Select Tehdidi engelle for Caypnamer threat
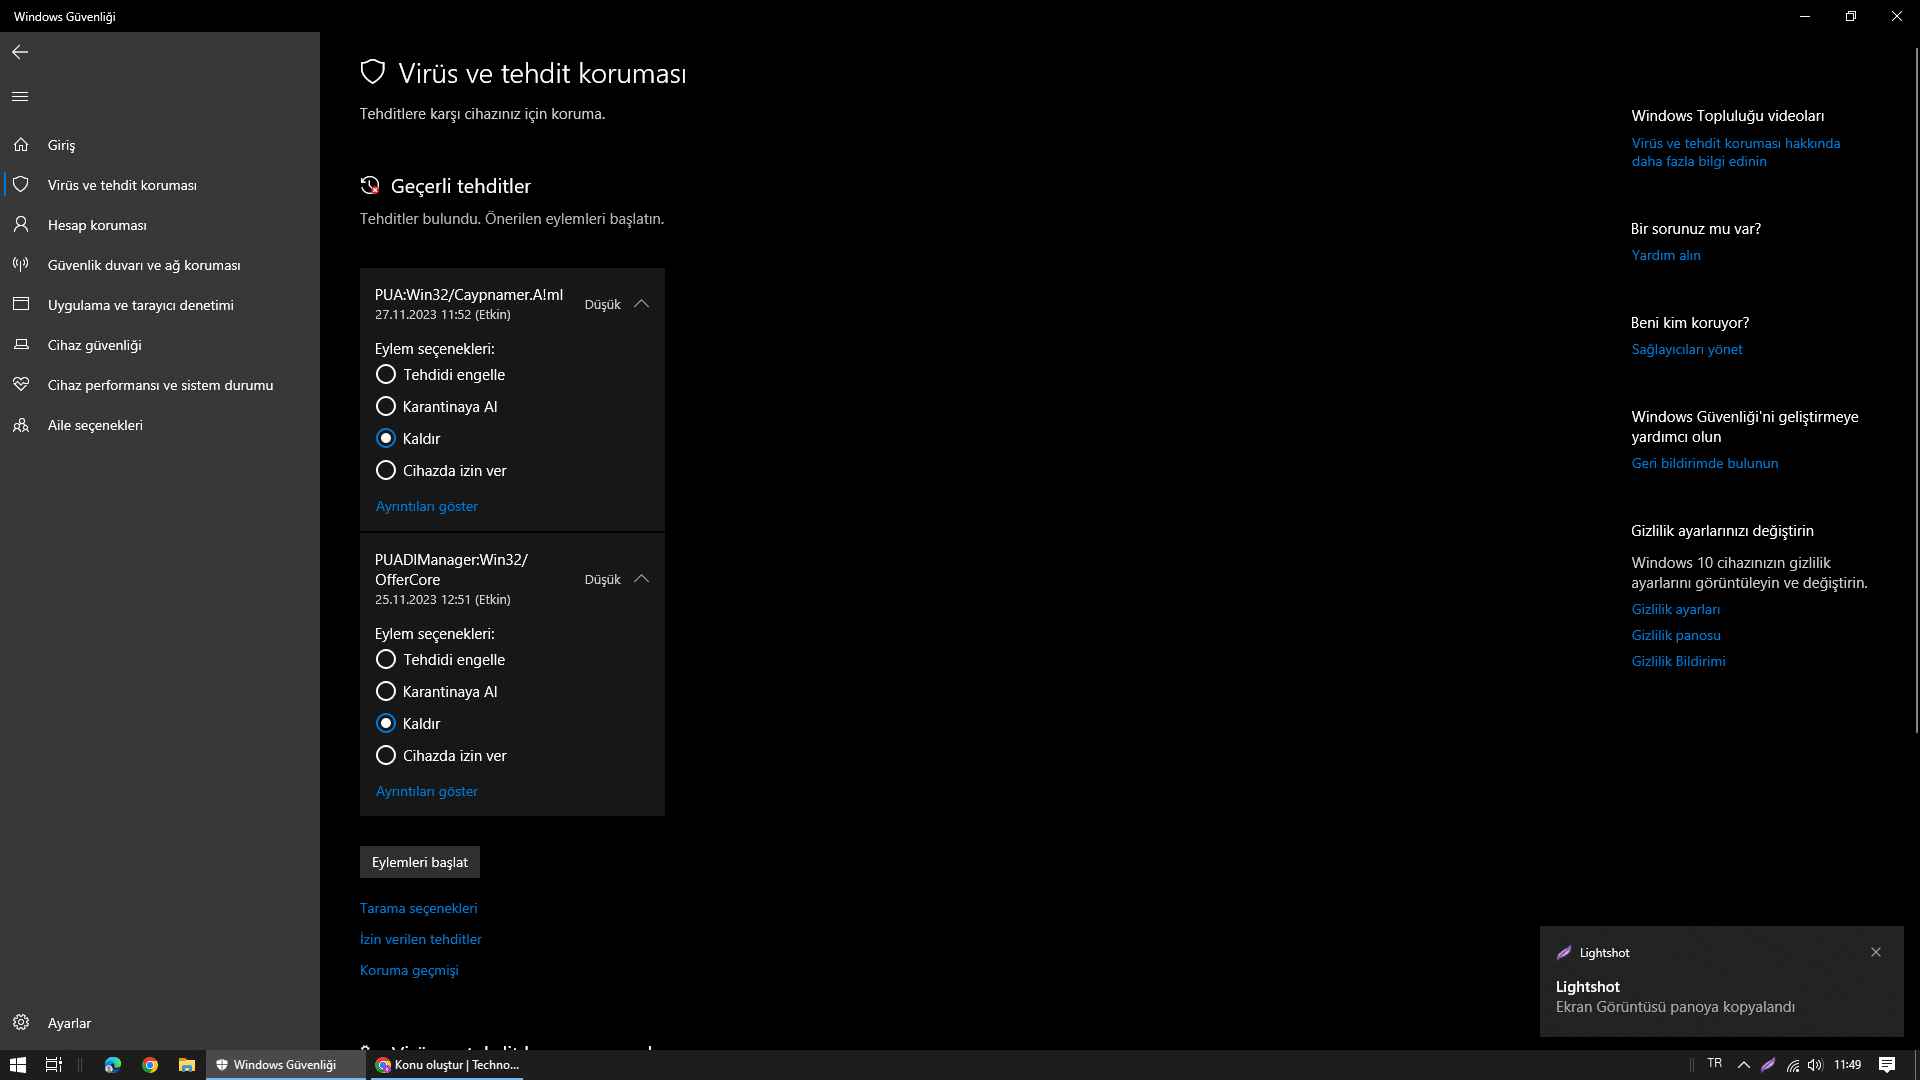This screenshot has height=1080, width=1920. (x=386, y=375)
